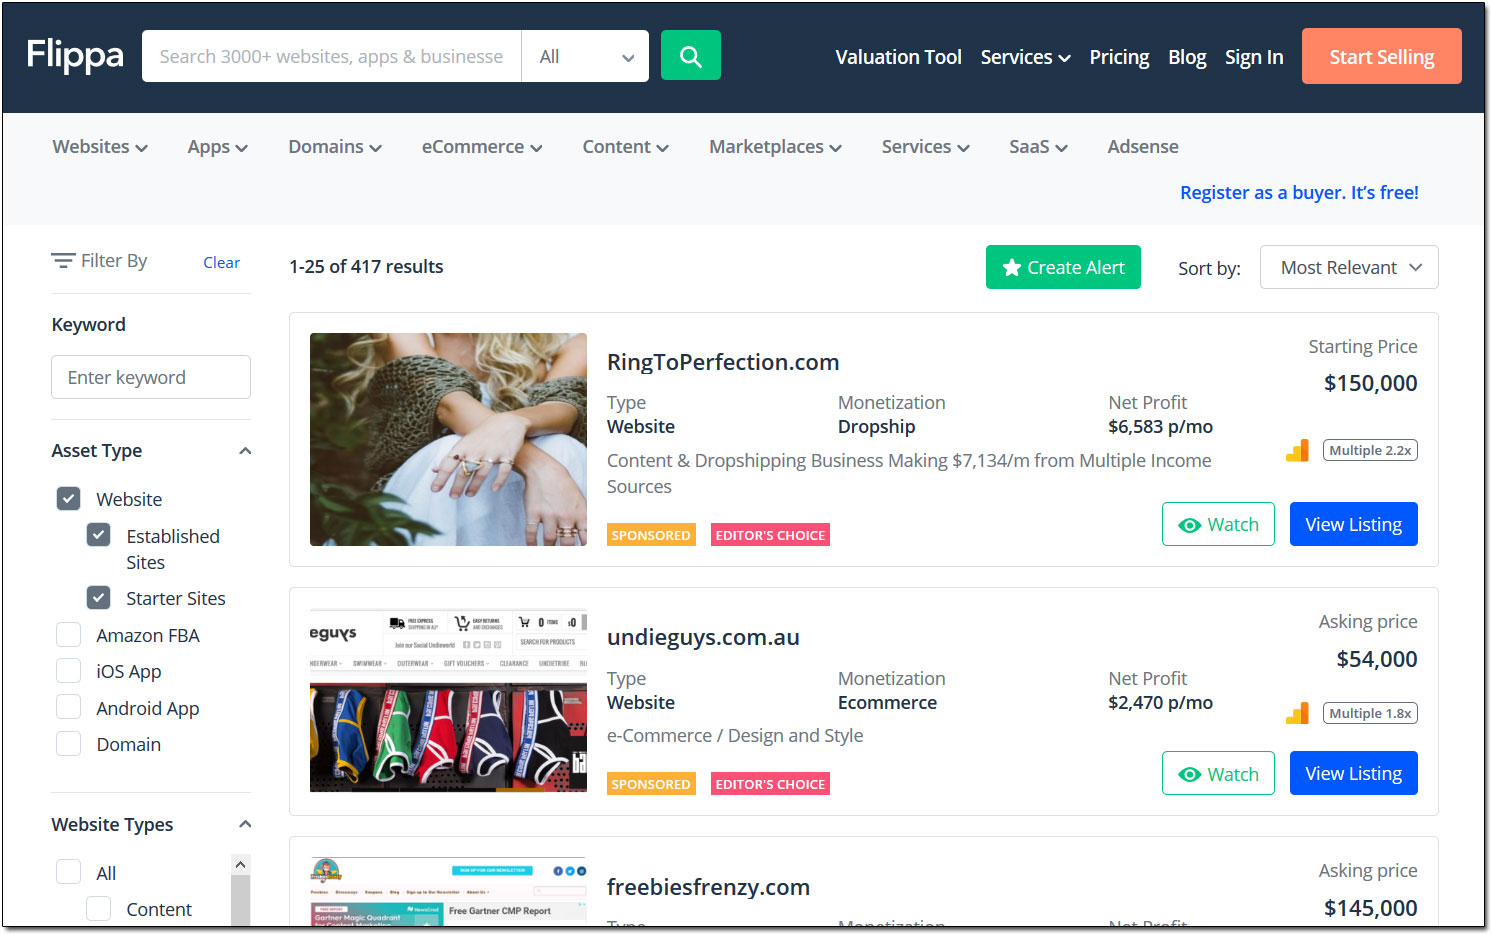Tick the Domain asset checkbox

pos(68,744)
